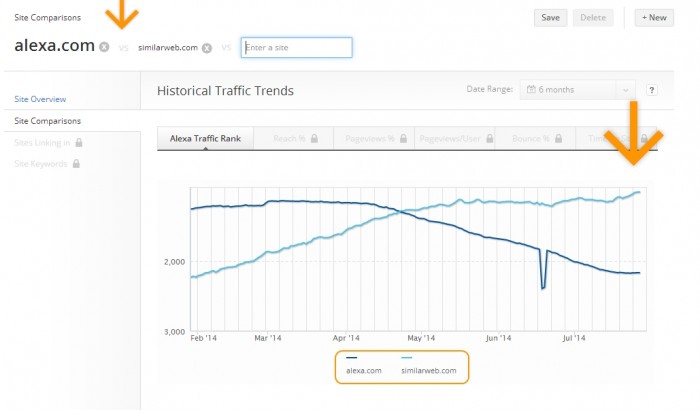
Task: Select the locked Pageviews/User tab
Action: coord(455,139)
